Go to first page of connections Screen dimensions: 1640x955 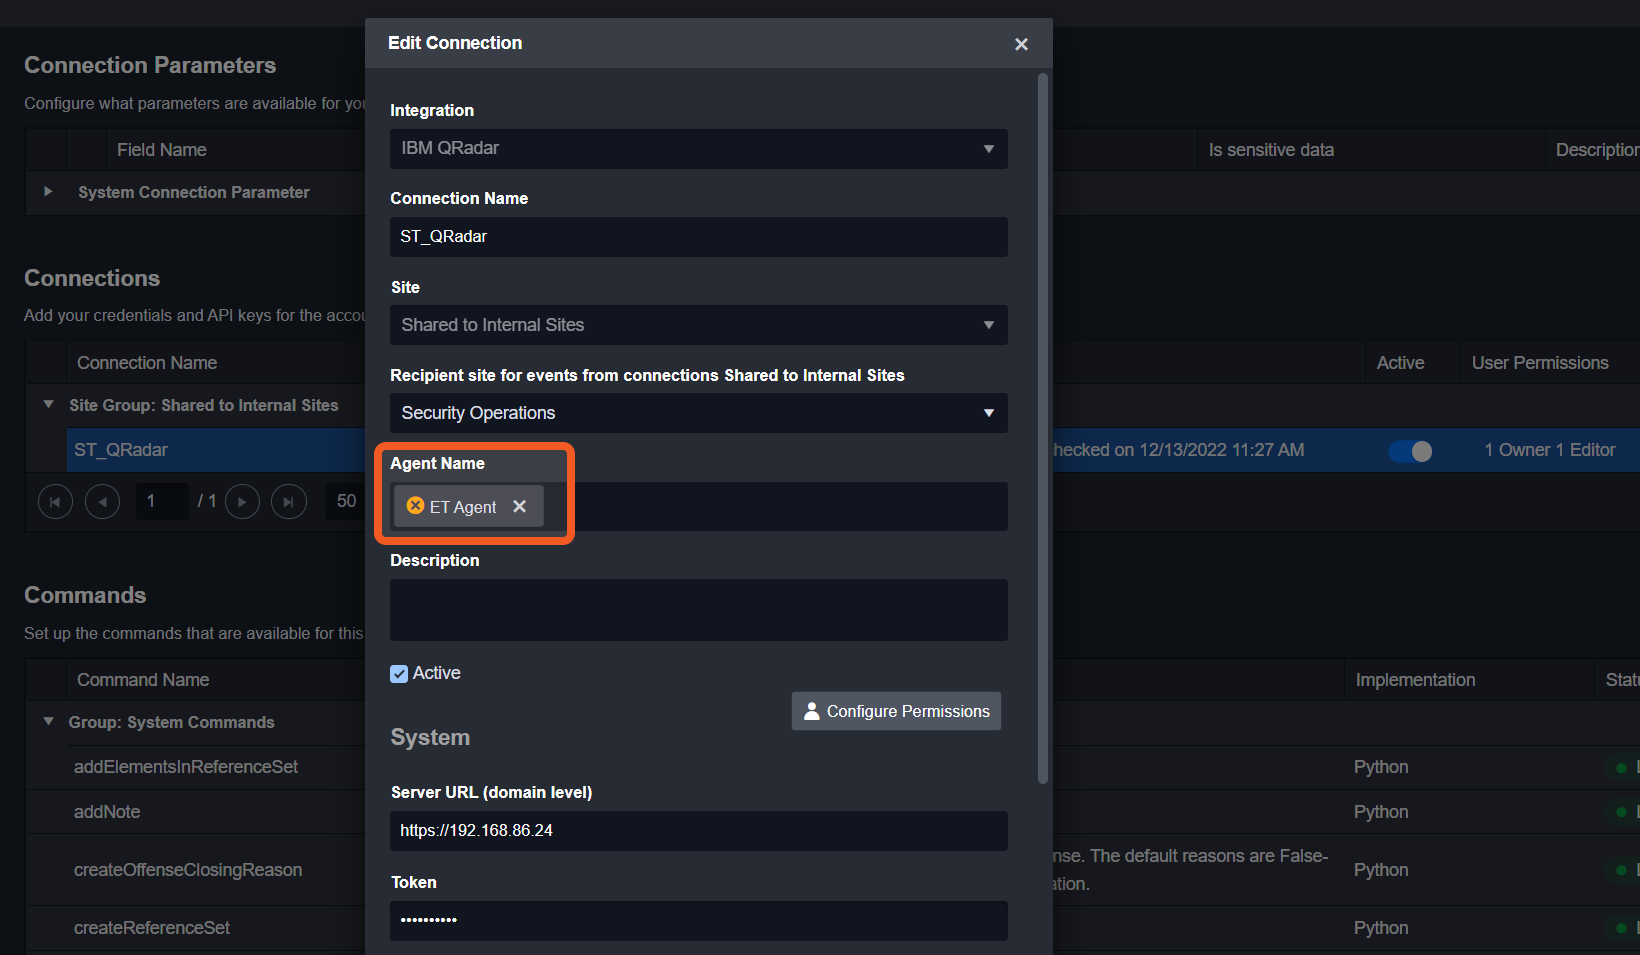(x=55, y=501)
